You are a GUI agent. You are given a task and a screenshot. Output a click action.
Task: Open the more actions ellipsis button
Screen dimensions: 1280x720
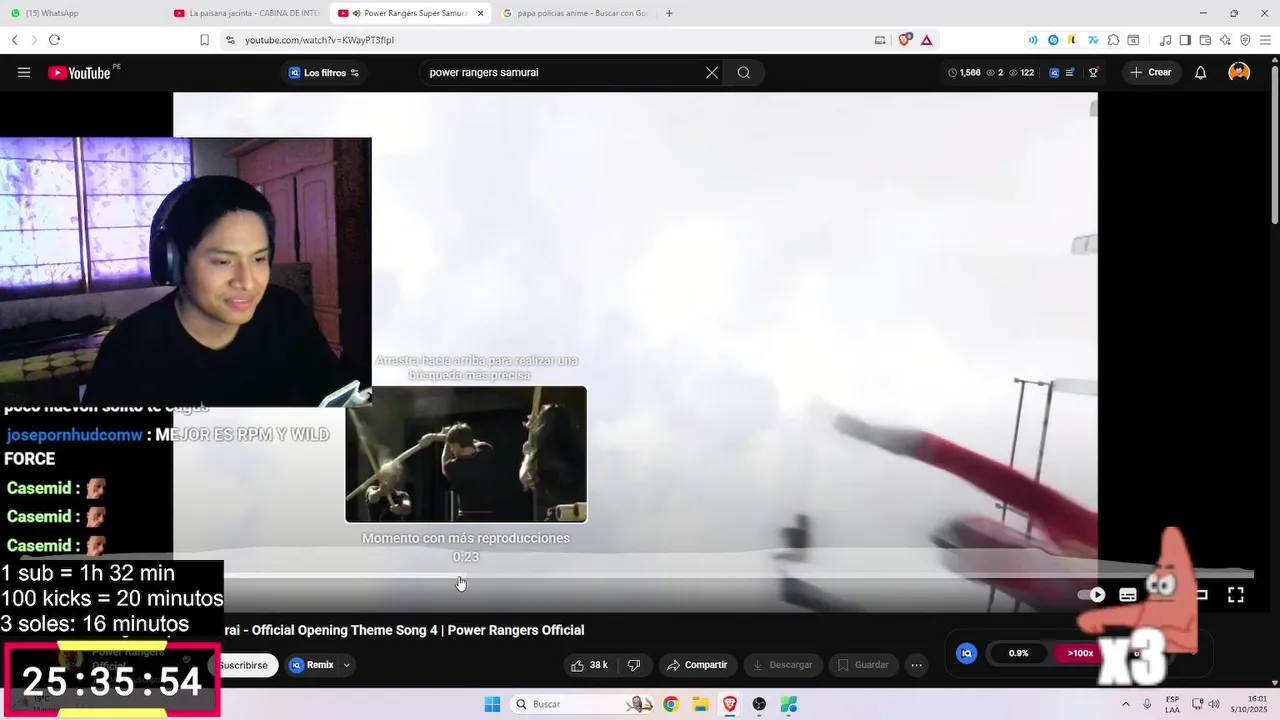[916, 665]
